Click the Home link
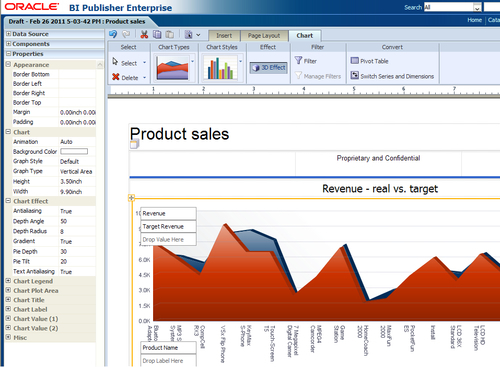500x367 pixels. tap(474, 20)
